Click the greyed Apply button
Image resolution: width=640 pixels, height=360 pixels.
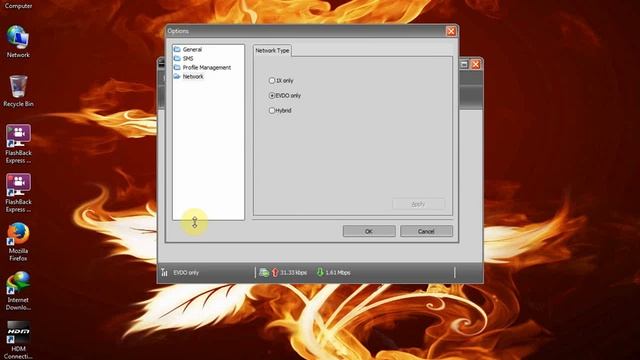418,204
